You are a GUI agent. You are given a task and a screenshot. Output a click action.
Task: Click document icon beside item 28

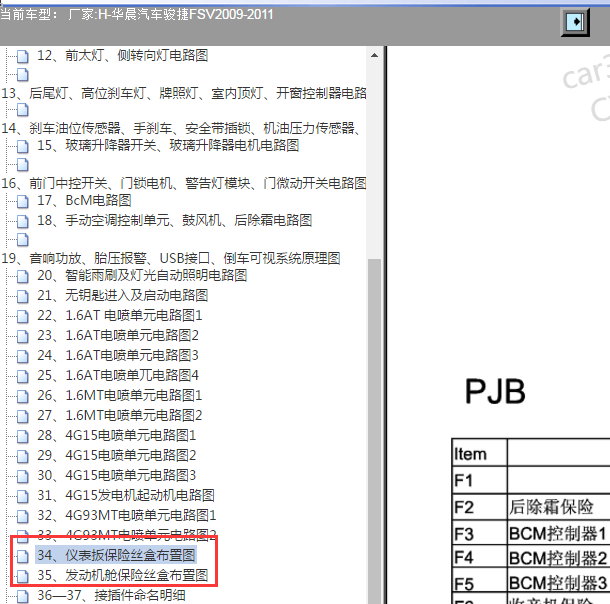23,436
